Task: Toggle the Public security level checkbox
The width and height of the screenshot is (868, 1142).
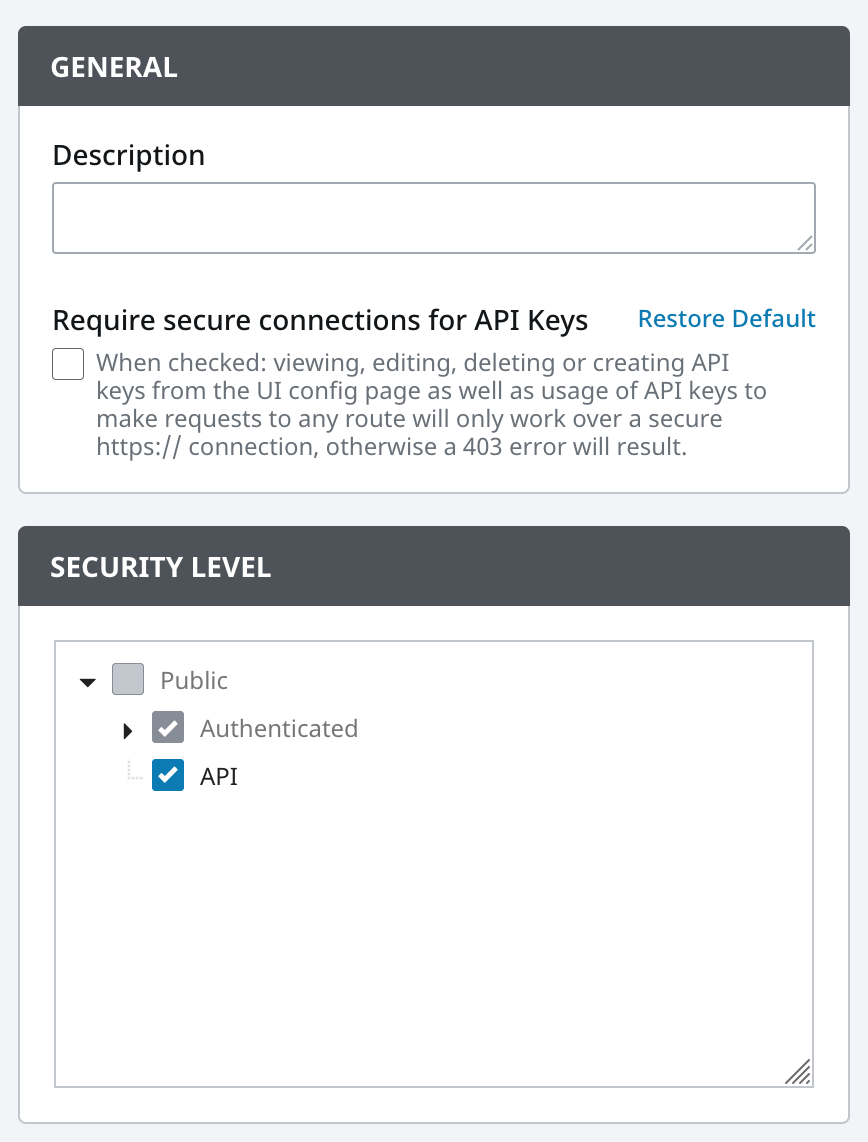Action: coord(128,680)
